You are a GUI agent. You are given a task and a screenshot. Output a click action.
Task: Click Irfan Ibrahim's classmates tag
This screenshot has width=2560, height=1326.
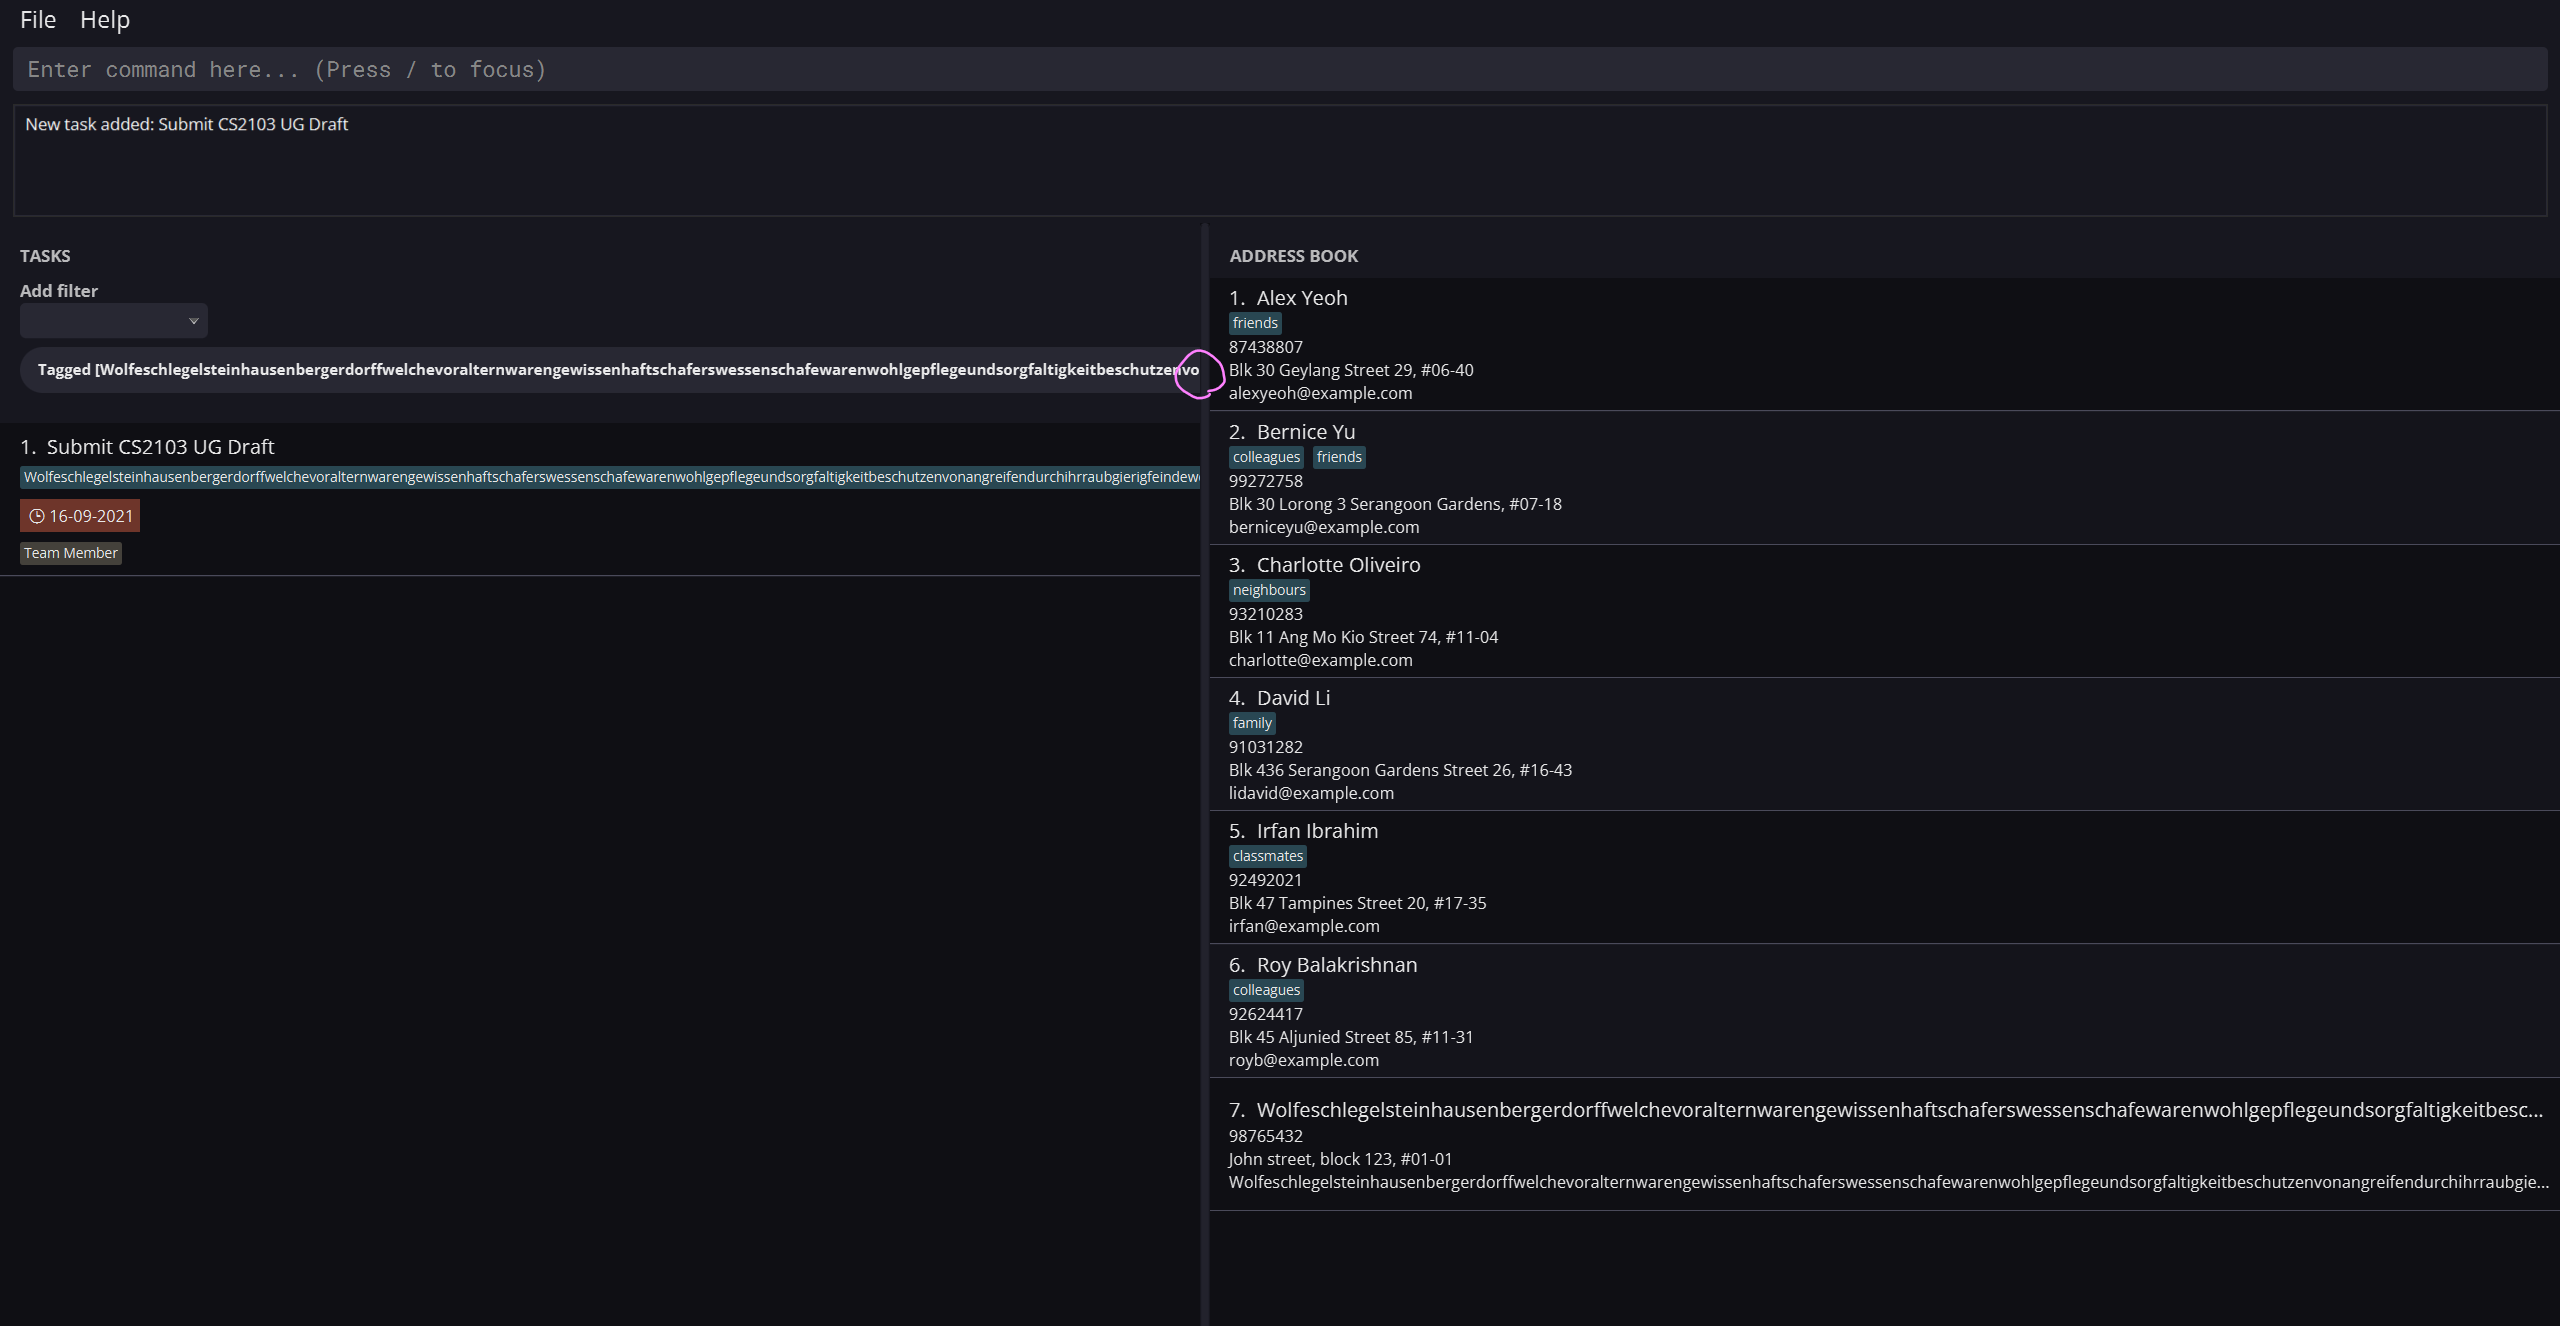pos(1268,856)
